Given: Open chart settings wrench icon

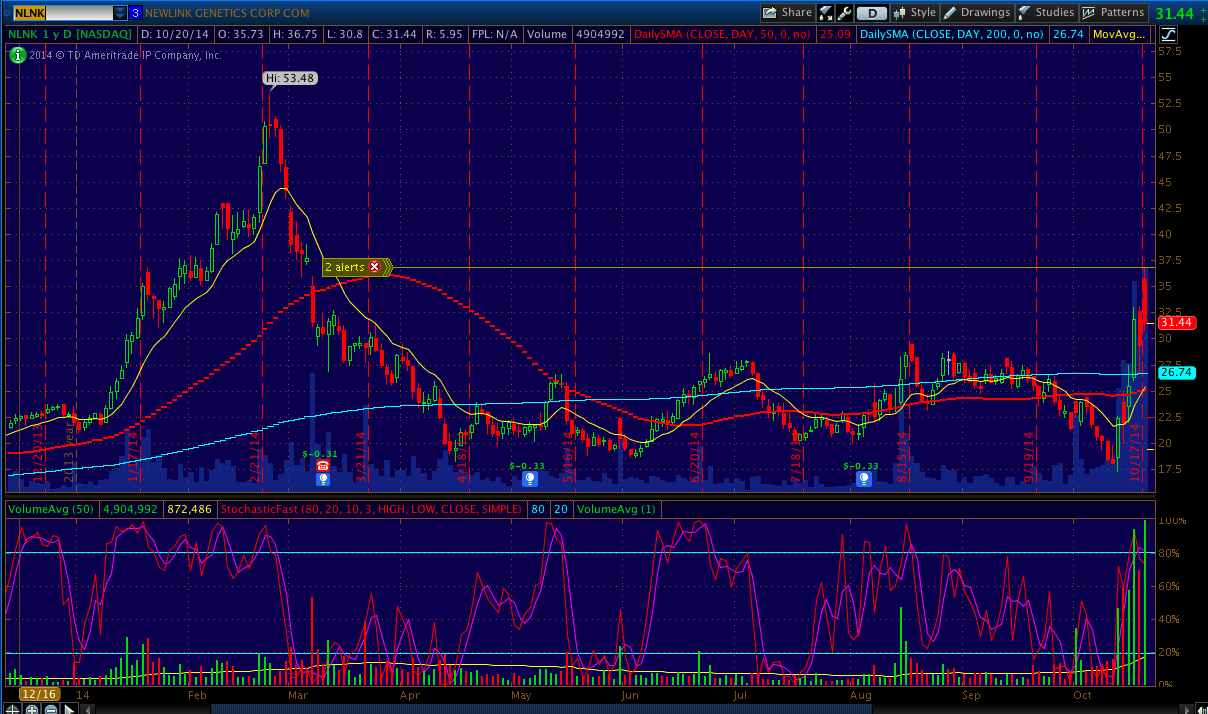Looking at the screenshot, I should (x=844, y=13).
